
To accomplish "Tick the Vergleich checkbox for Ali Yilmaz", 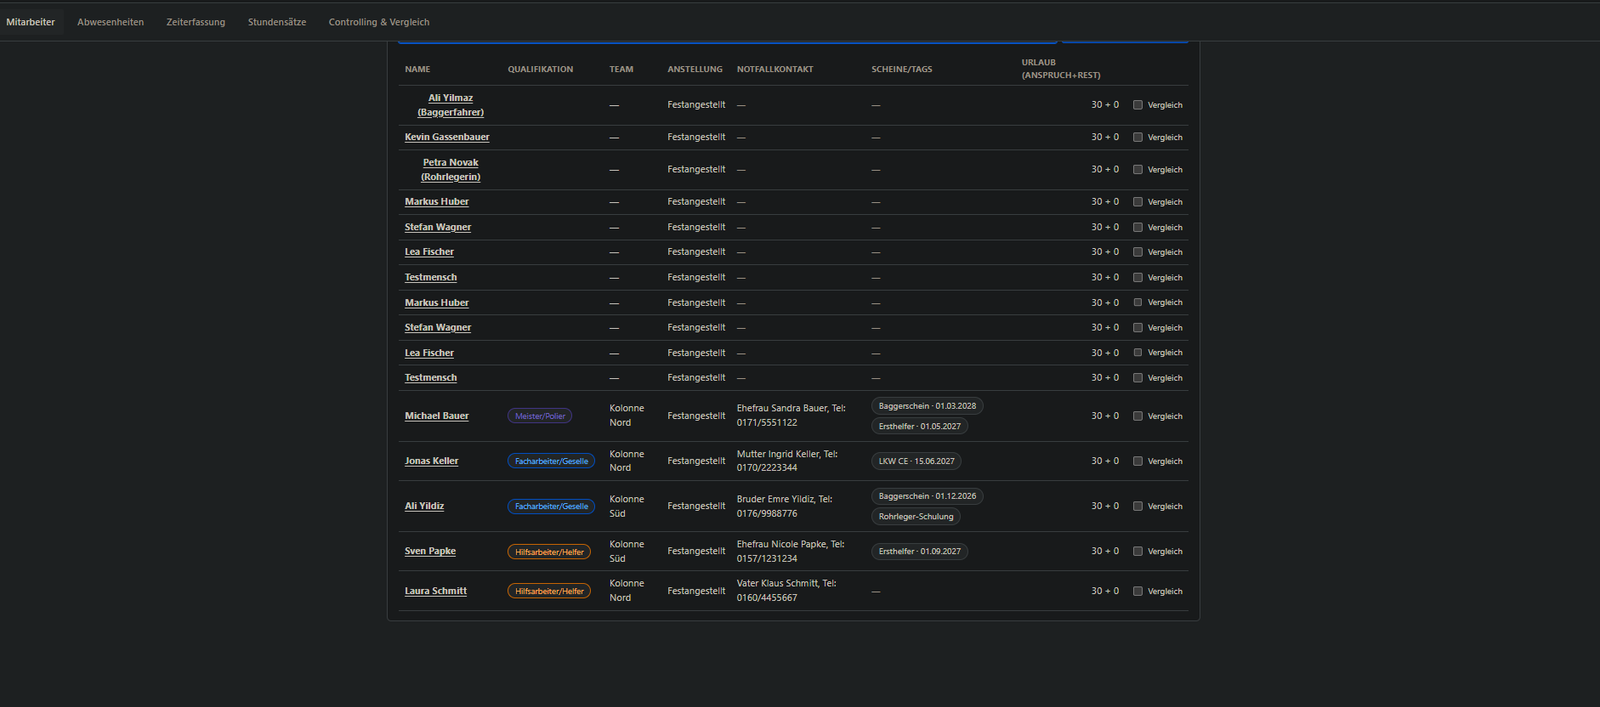I will [1138, 105].
